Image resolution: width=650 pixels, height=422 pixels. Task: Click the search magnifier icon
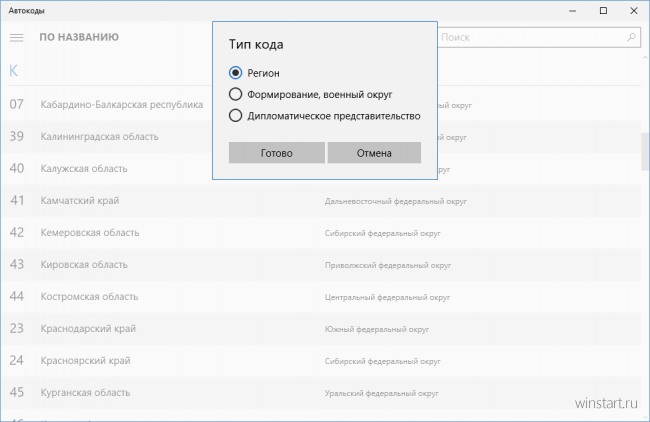[x=631, y=37]
